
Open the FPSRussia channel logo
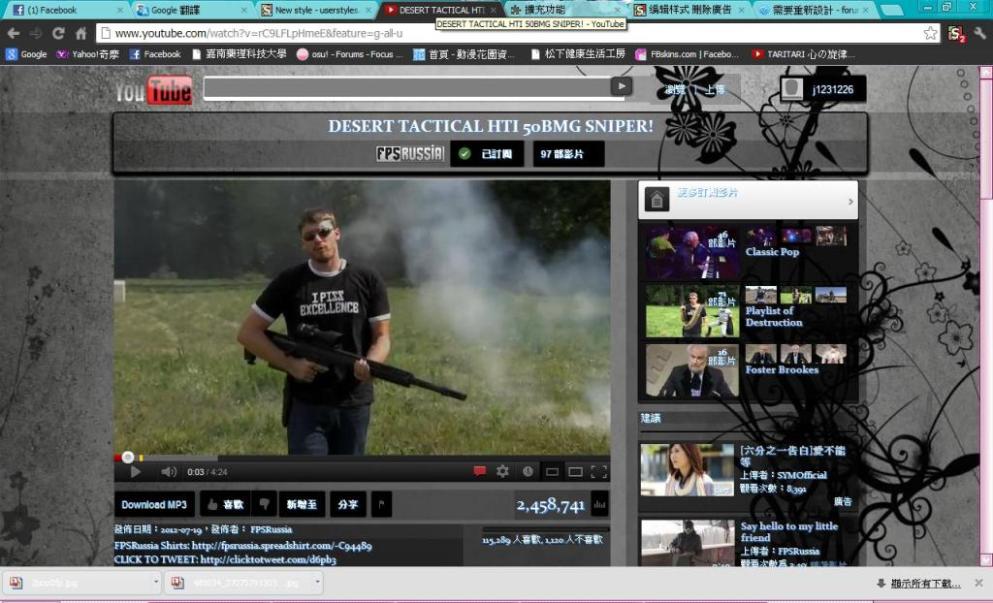[x=410, y=154]
